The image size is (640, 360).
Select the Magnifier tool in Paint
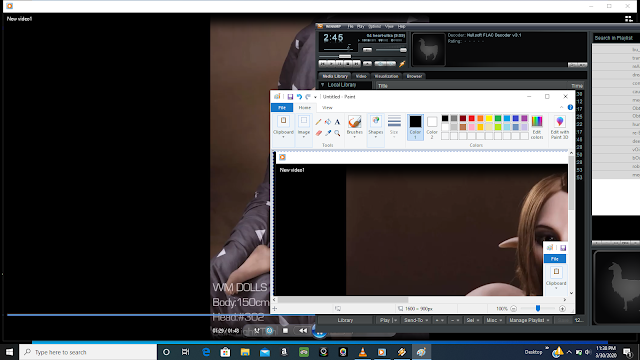coord(337,133)
